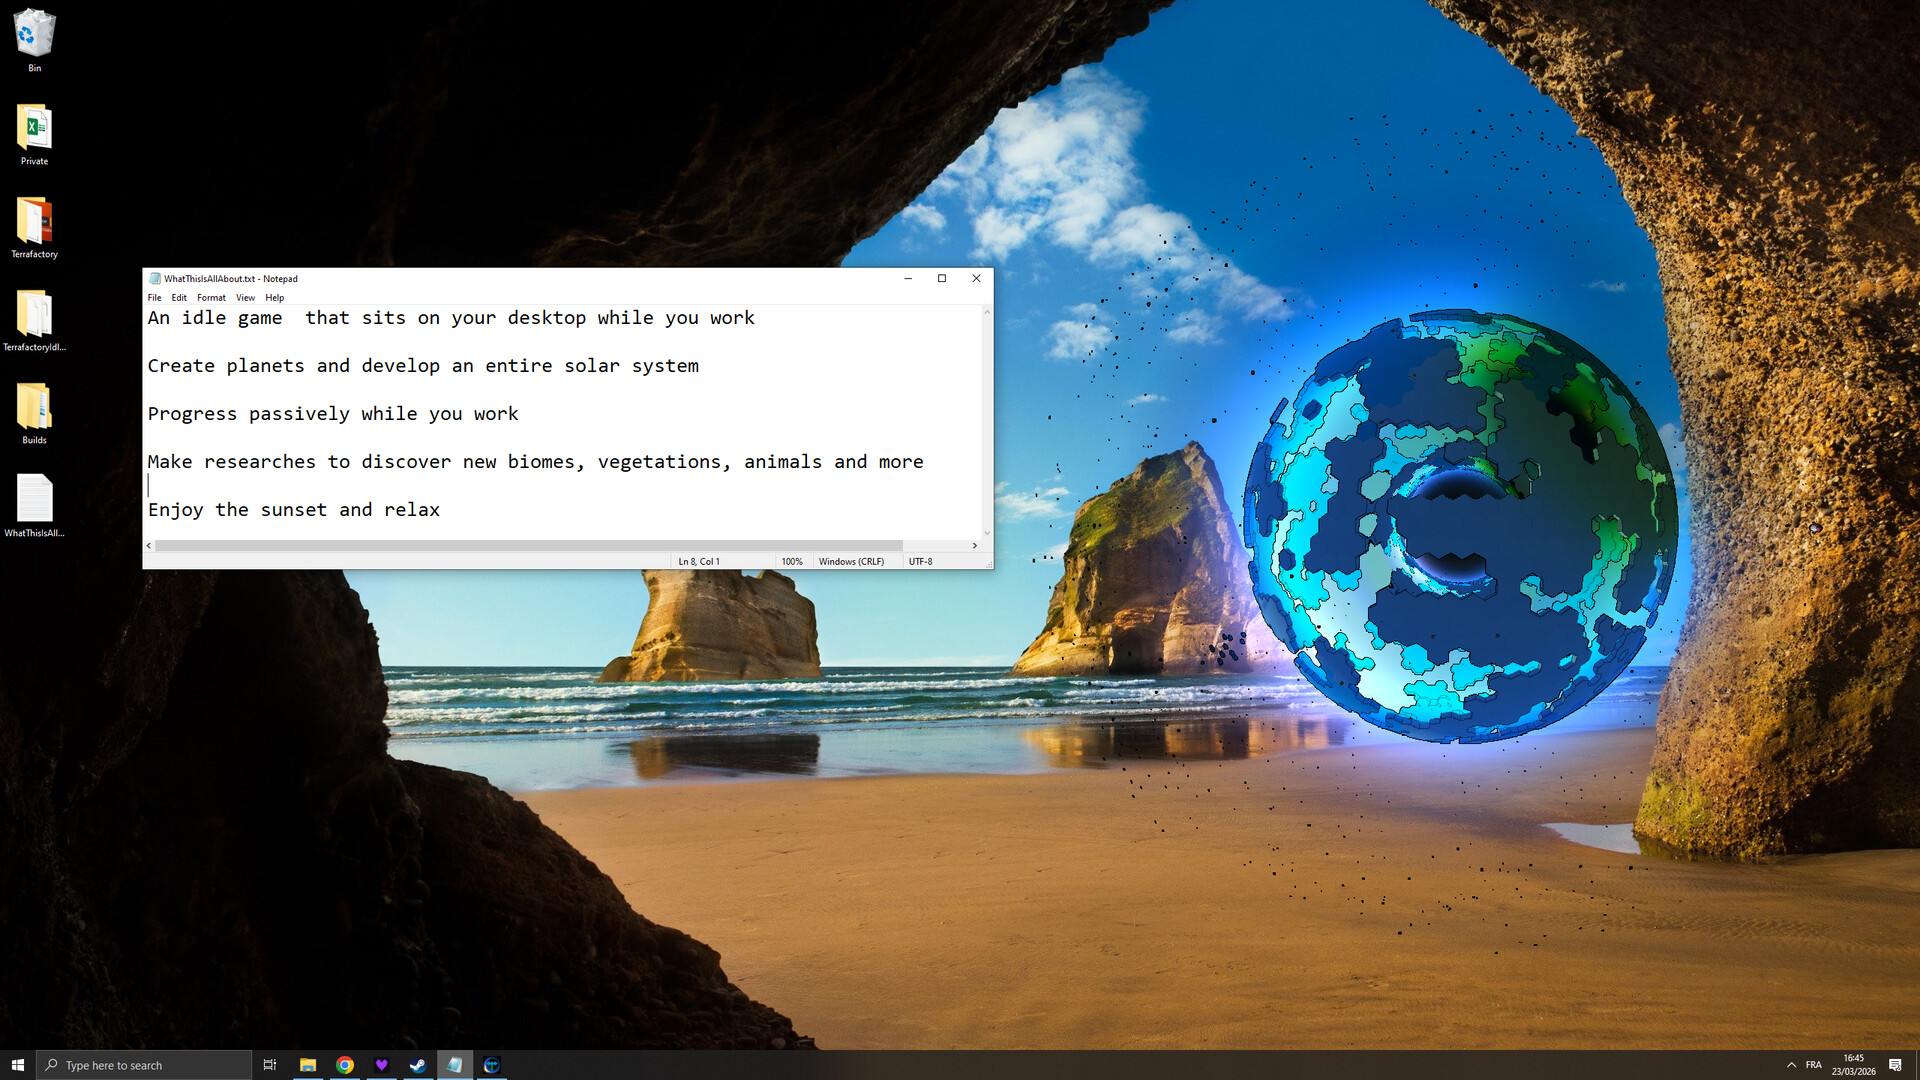This screenshot has height=1080, width=1920.
Task: Click the purple heart taskbar app
Action: (381, 1065)
